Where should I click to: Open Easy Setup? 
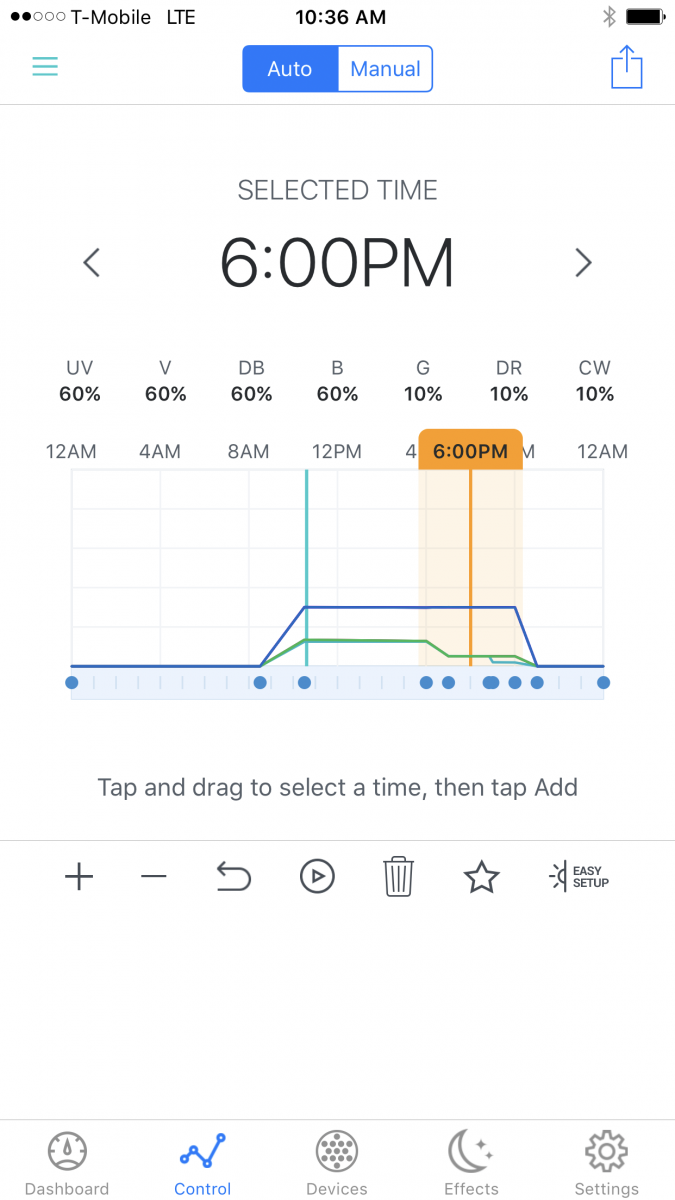click(x=580, y=877)
